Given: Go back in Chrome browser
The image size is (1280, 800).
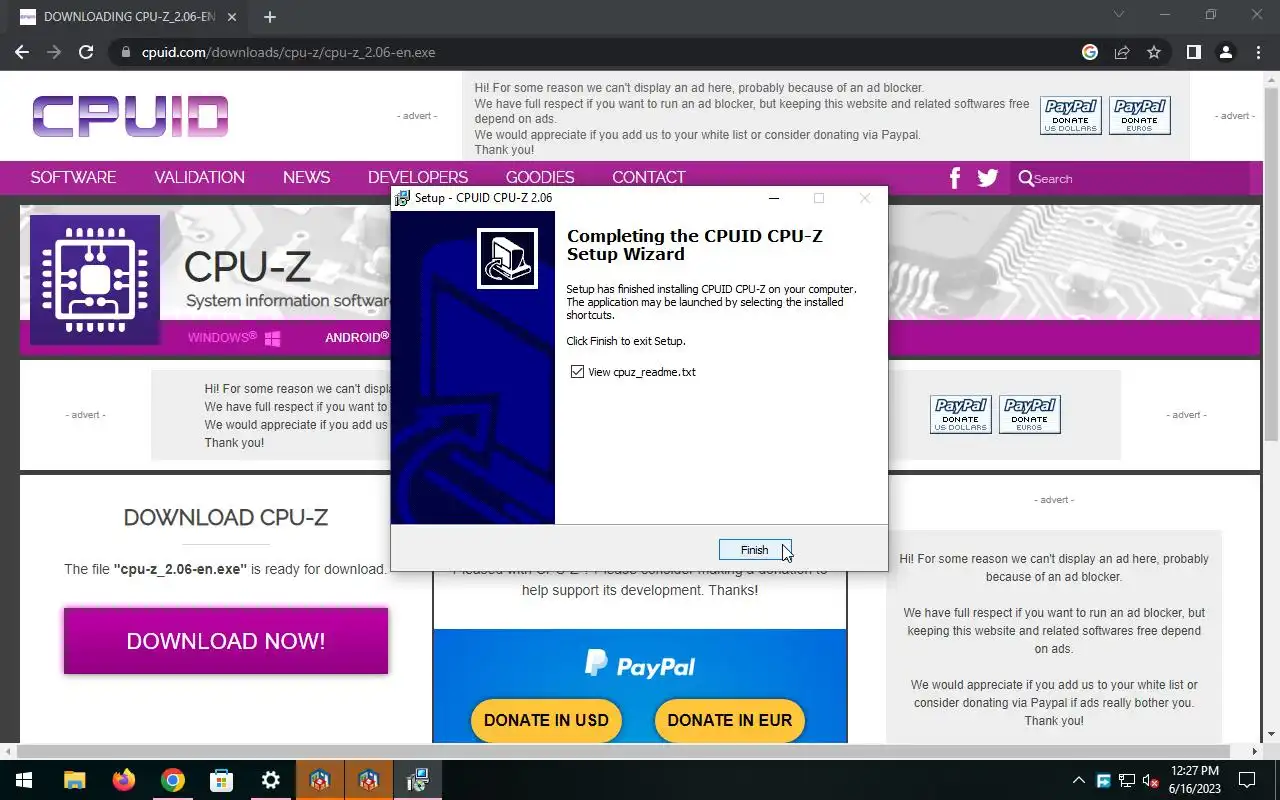Looking at the screenshot, I should coord(22,52).
